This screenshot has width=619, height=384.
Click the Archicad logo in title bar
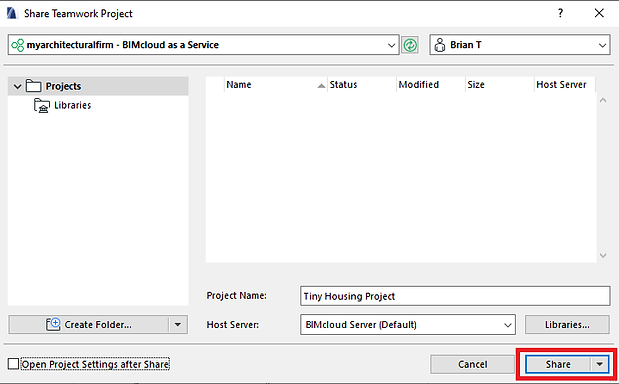click(x=12, y=13)
